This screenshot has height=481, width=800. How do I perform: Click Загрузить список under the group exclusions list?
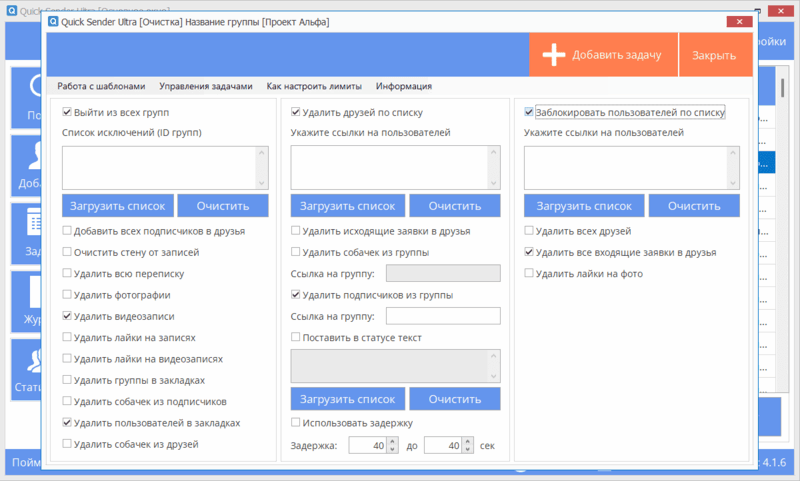click(x=117, y=206)
